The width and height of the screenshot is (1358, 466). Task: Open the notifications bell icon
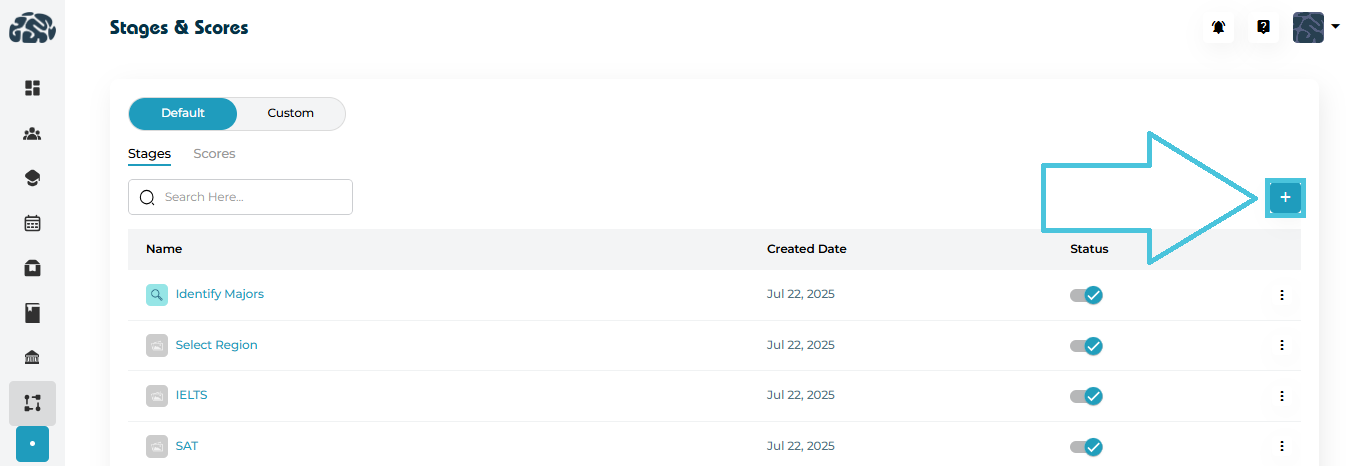pyautogui.click(x=1218, y=27)
